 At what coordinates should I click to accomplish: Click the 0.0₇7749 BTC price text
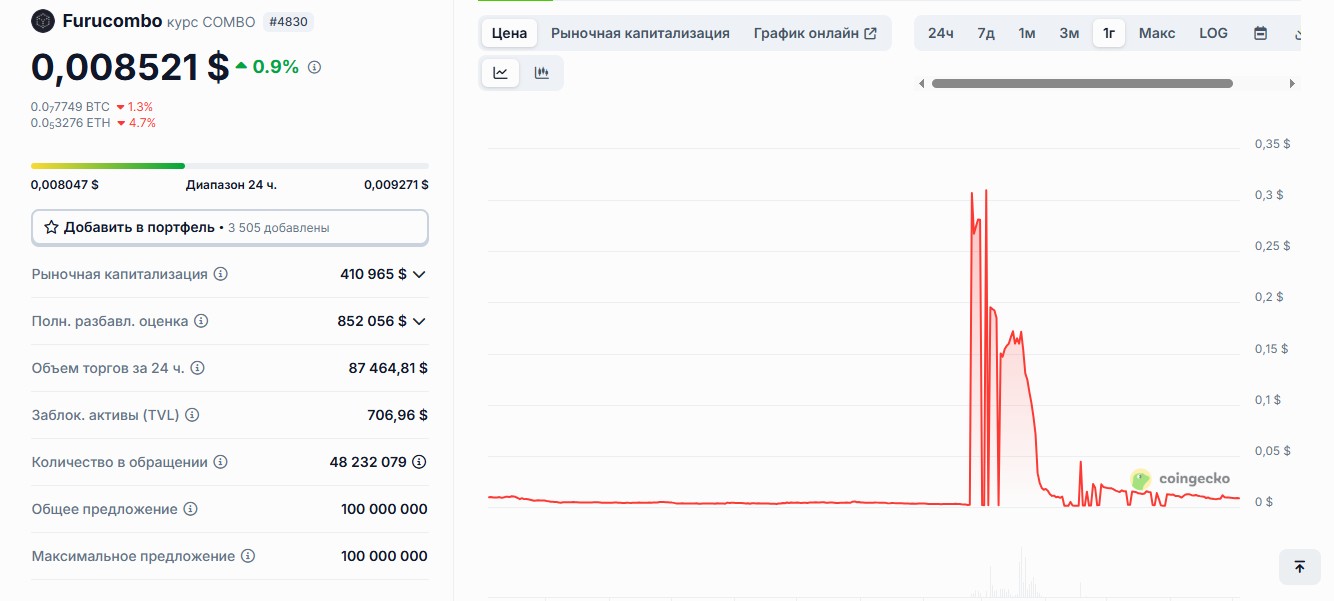pos(70,107)
